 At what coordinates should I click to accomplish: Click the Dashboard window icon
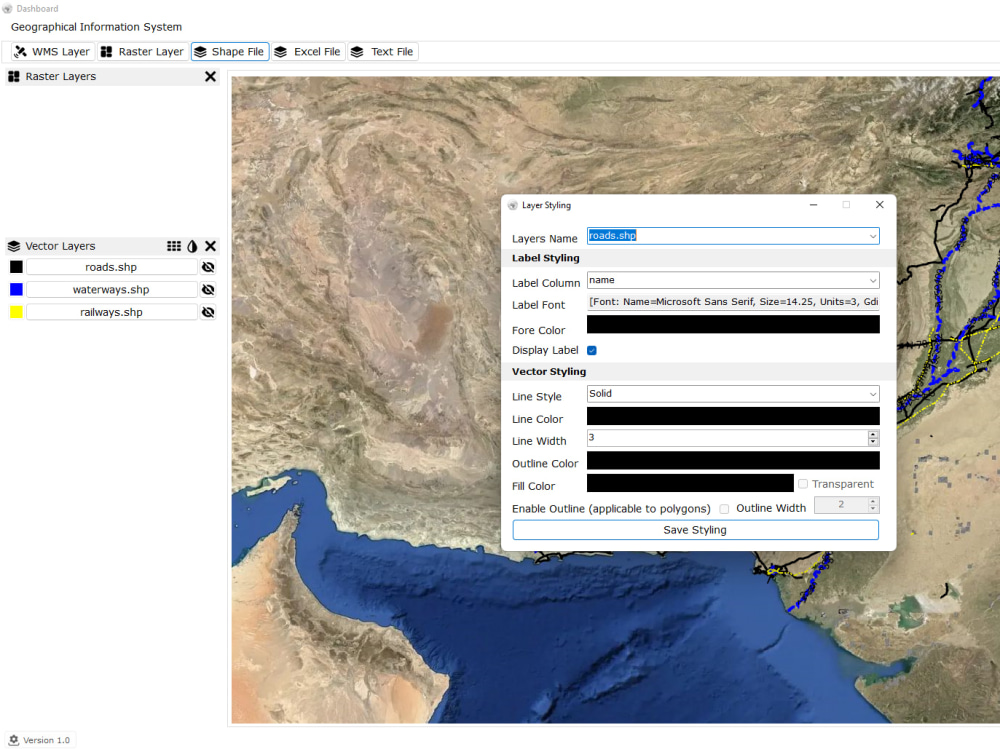[x=8, y=9]
